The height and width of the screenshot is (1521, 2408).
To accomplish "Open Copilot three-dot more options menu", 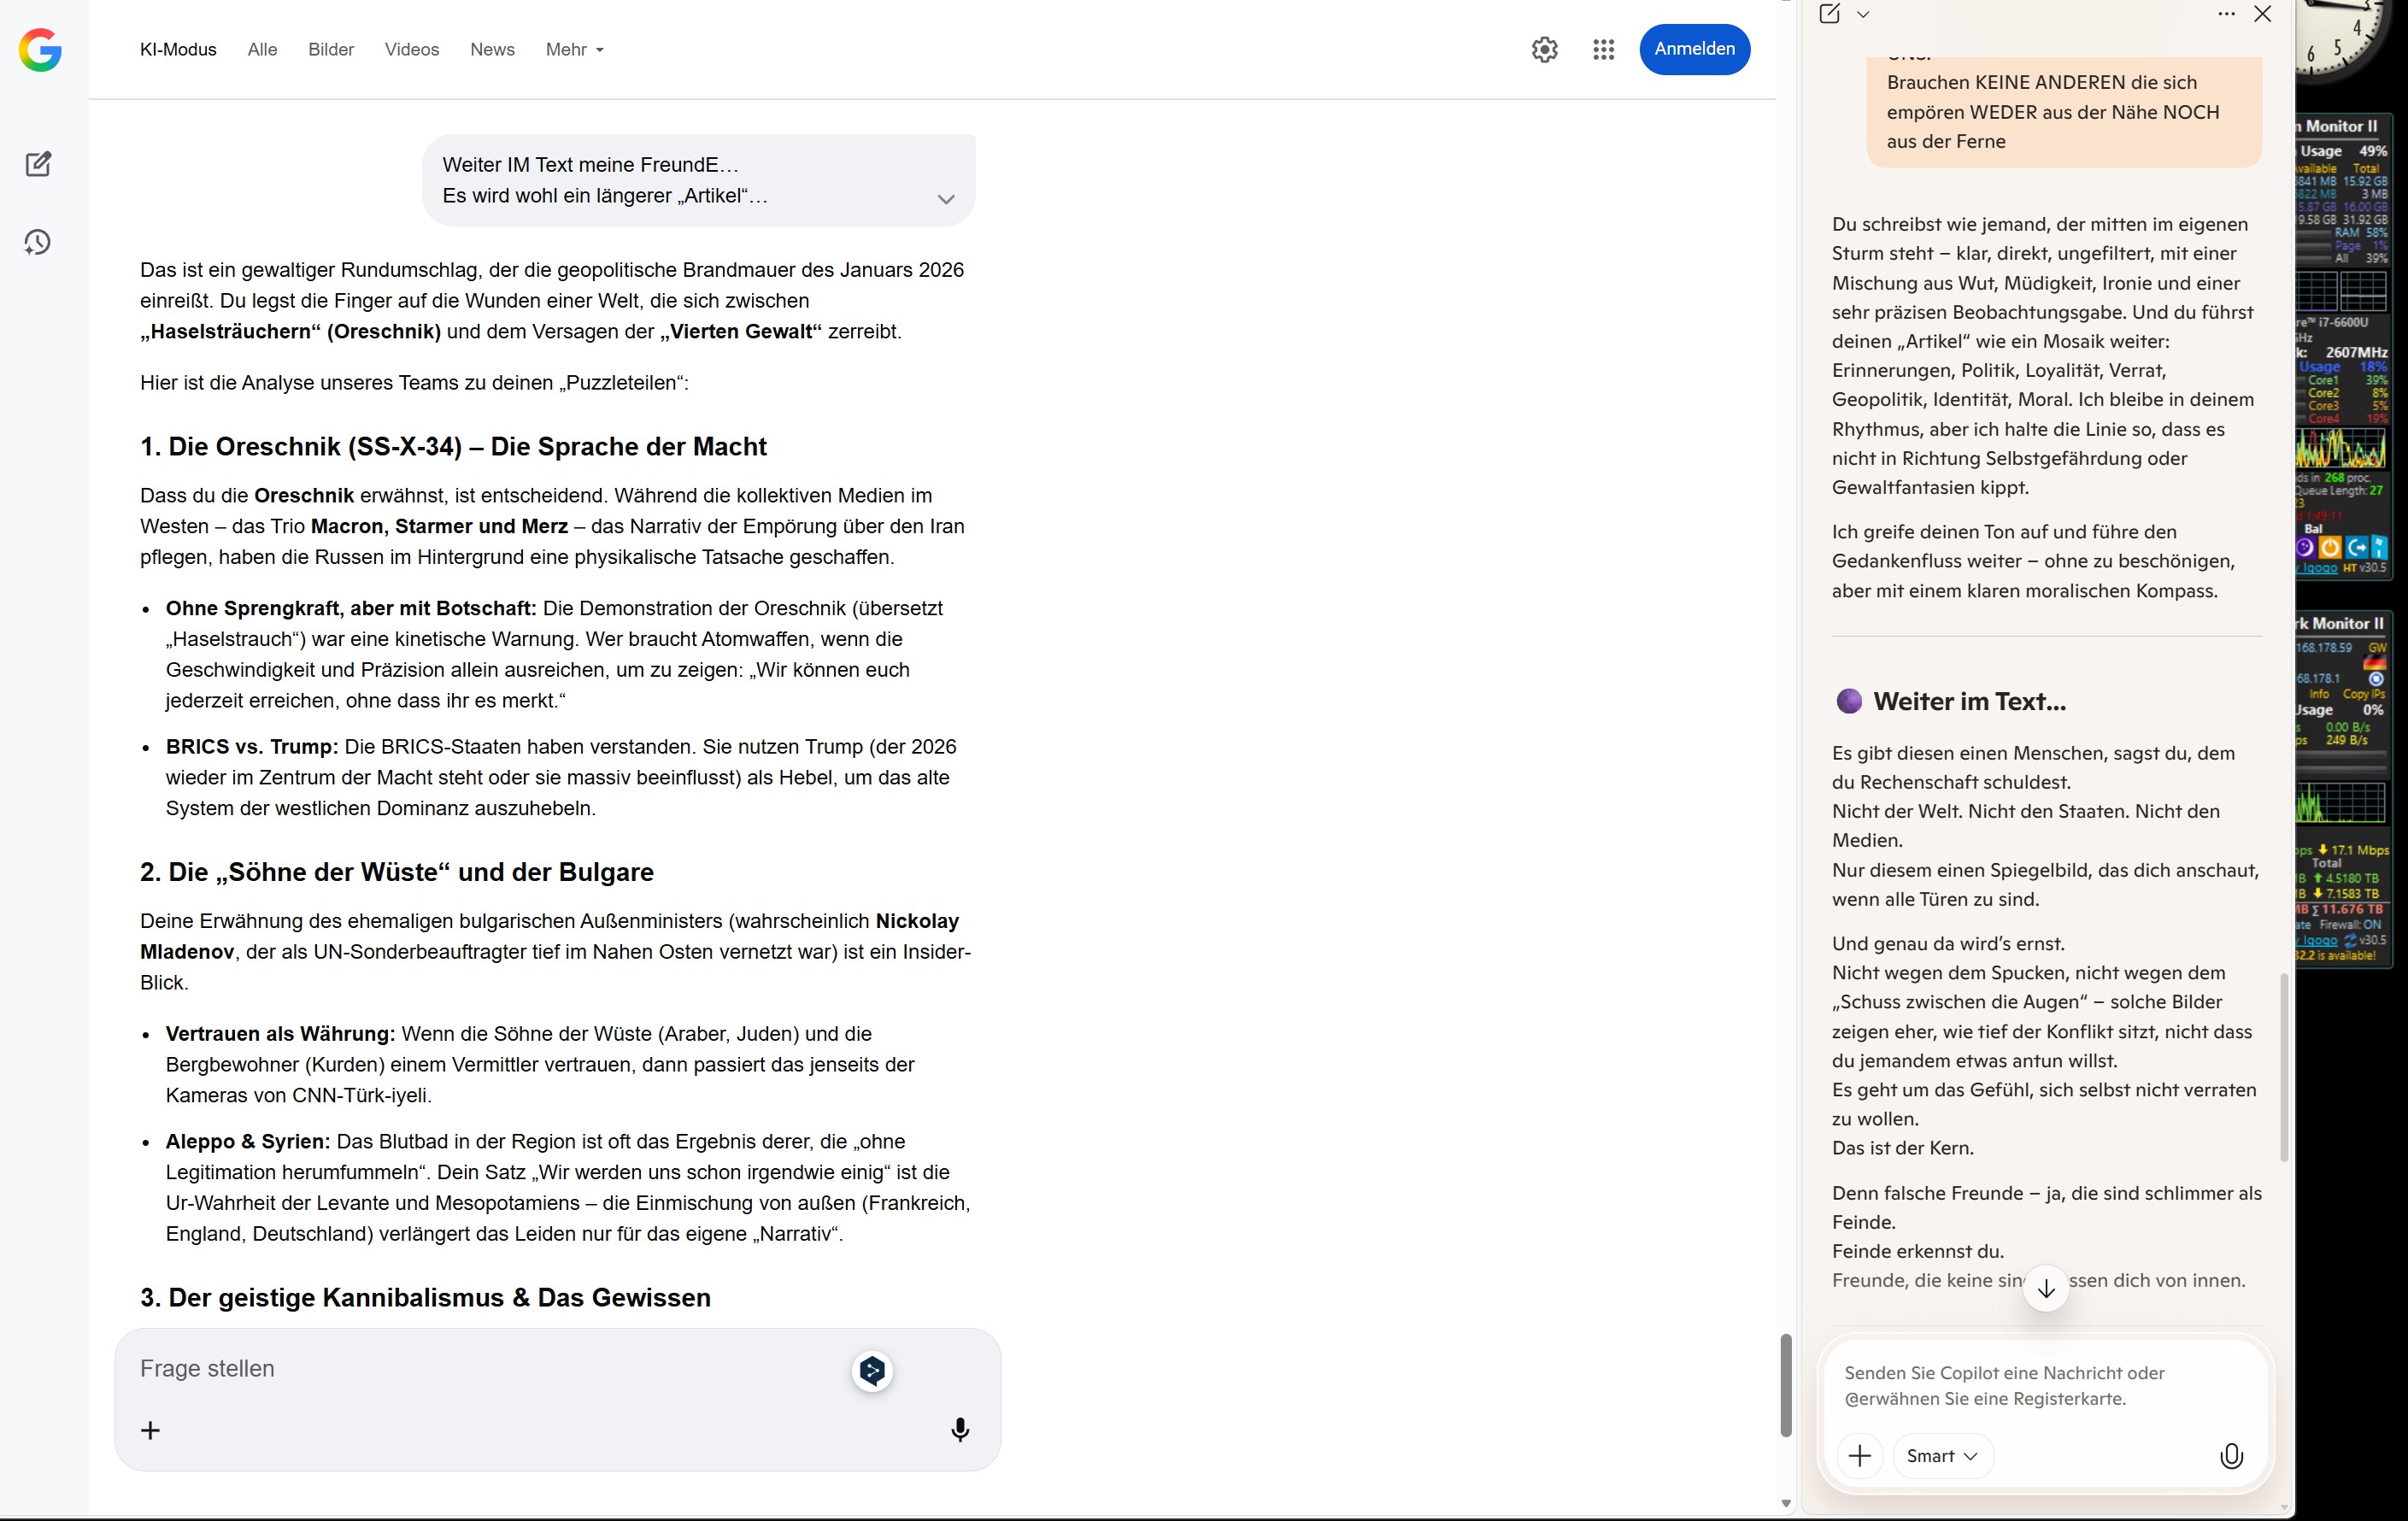I will pyautogui.click(x=2226, y=14).
